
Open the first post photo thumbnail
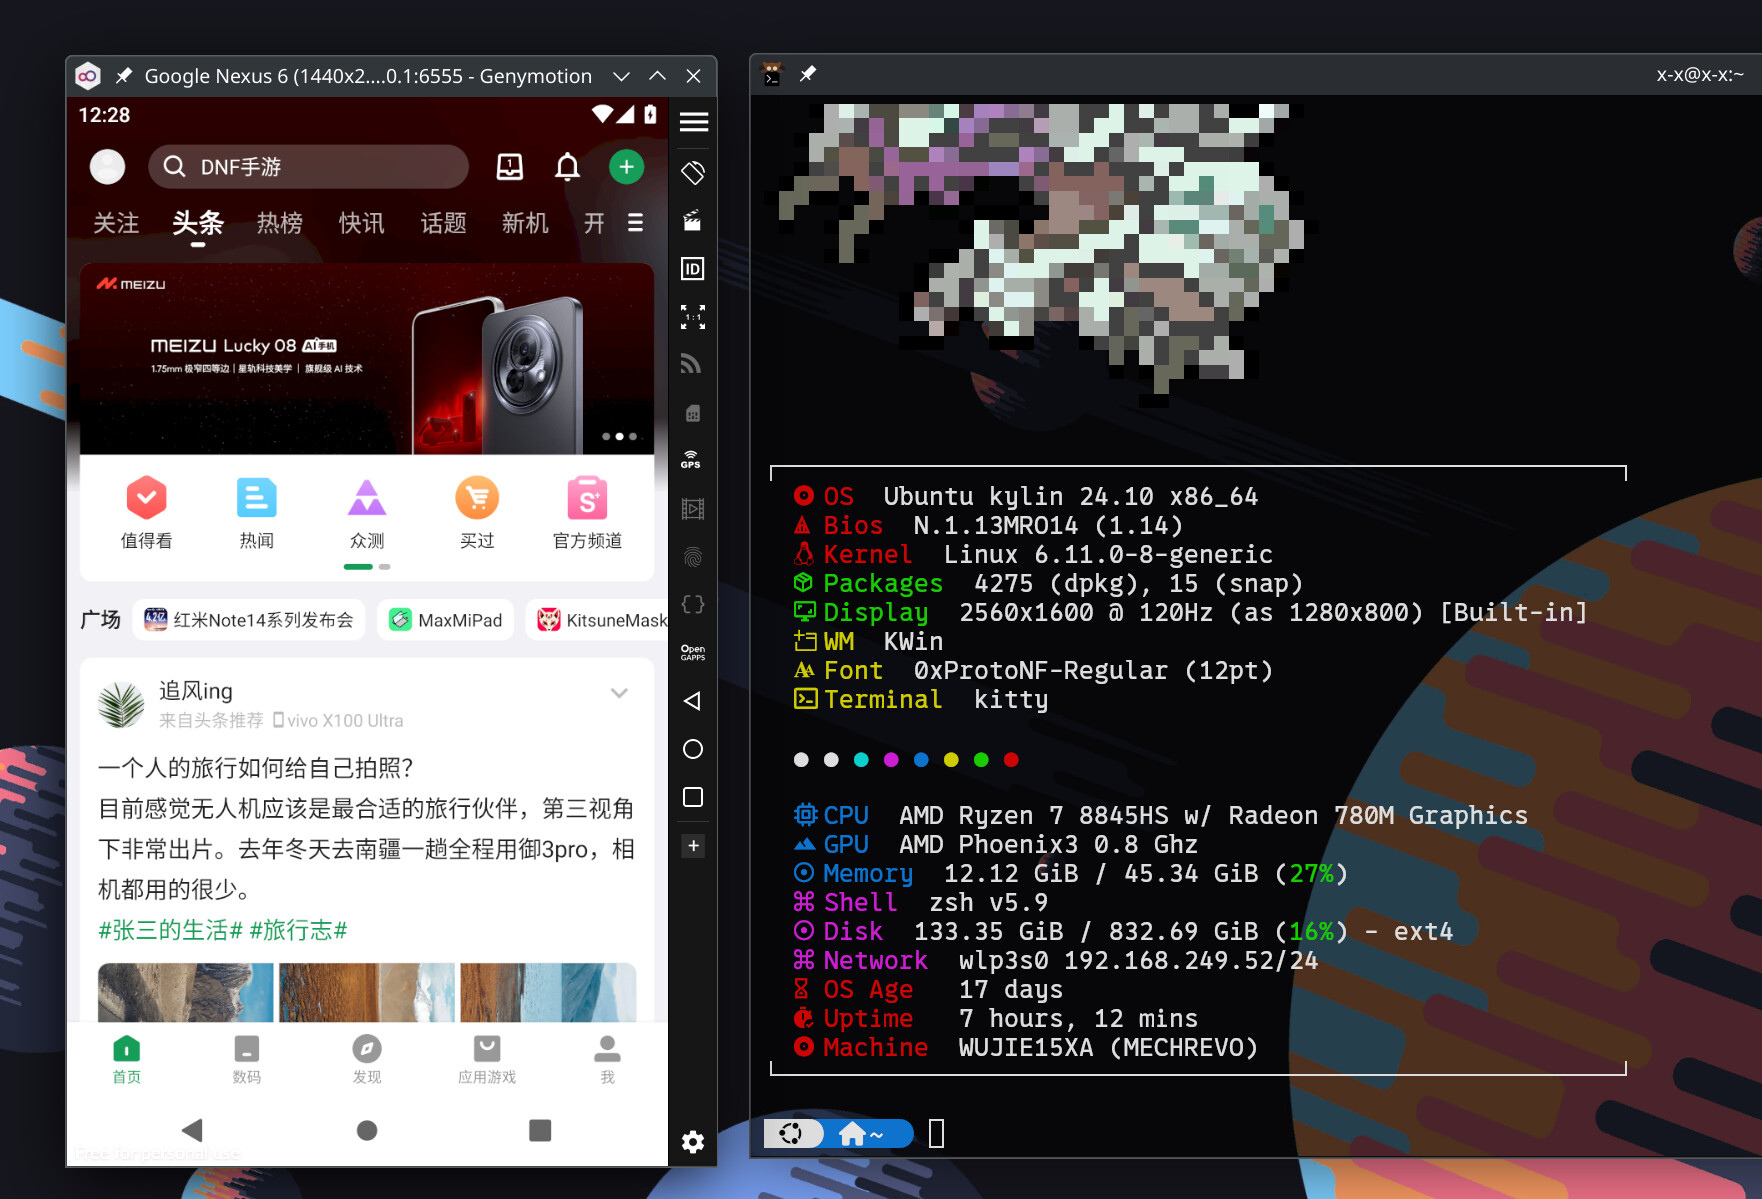tap(186, 992)
